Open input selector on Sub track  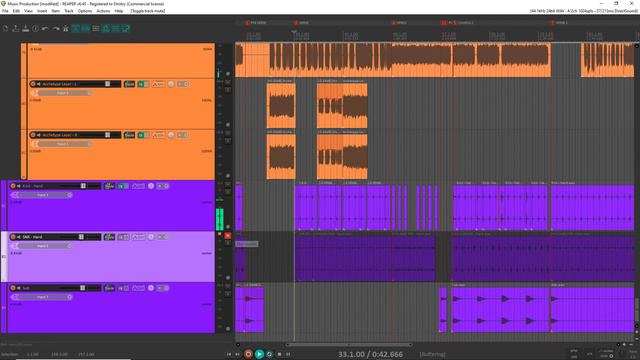pos(42,298)
